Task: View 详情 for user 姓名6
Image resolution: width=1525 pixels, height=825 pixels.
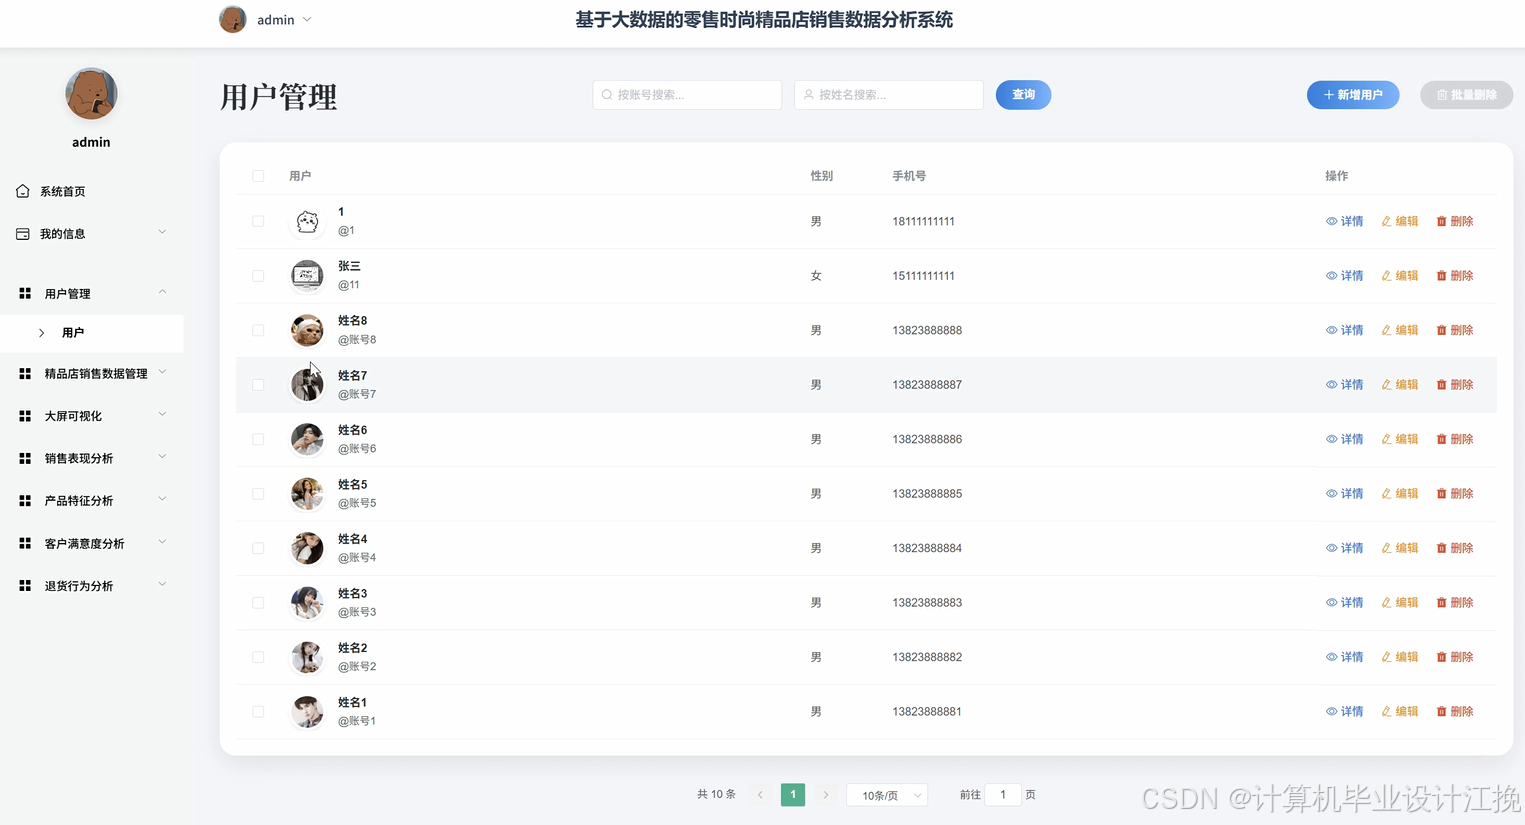Action: click(1345, 439)
